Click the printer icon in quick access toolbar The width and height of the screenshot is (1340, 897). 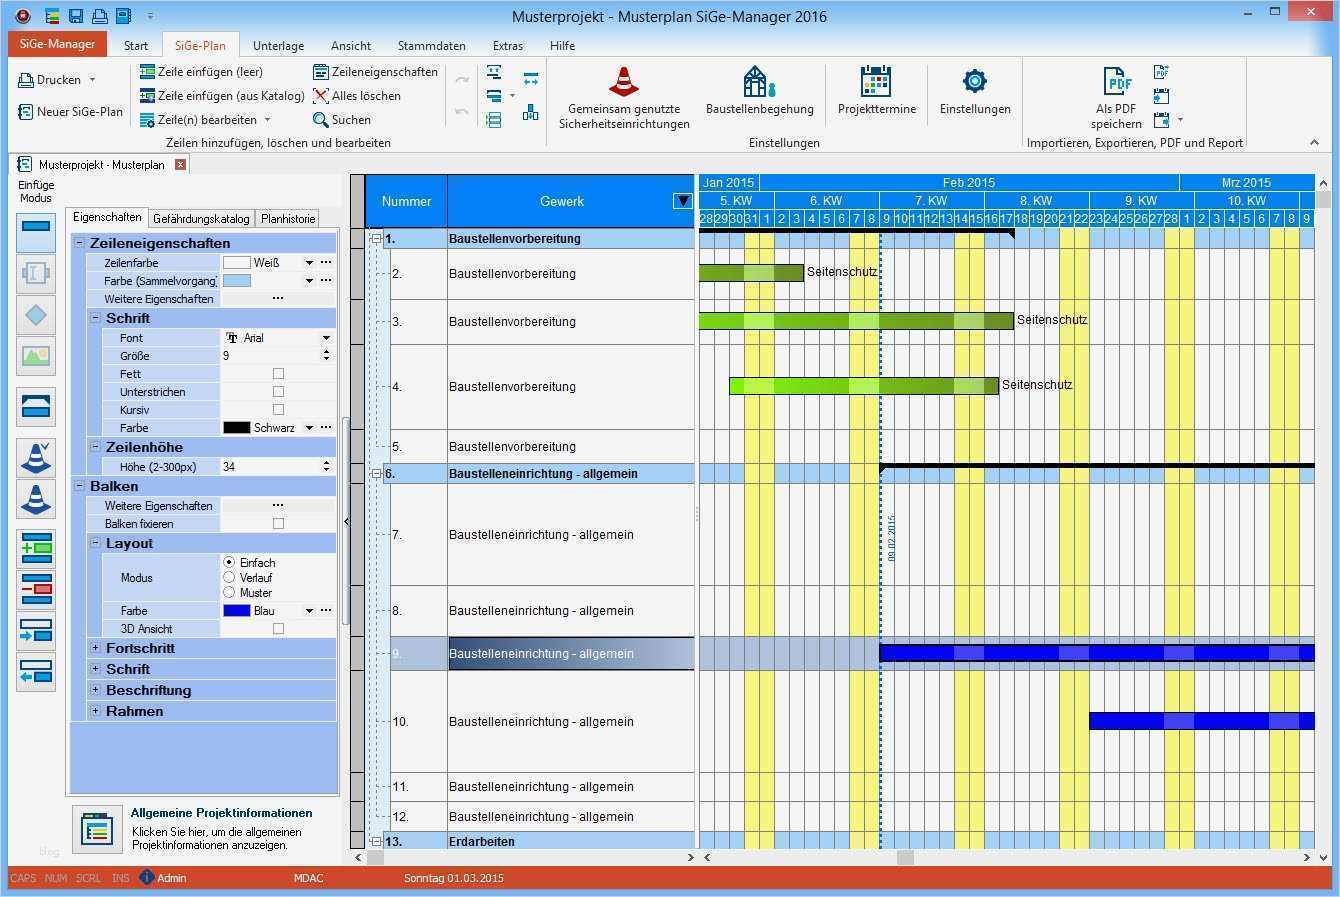point(100,16)
